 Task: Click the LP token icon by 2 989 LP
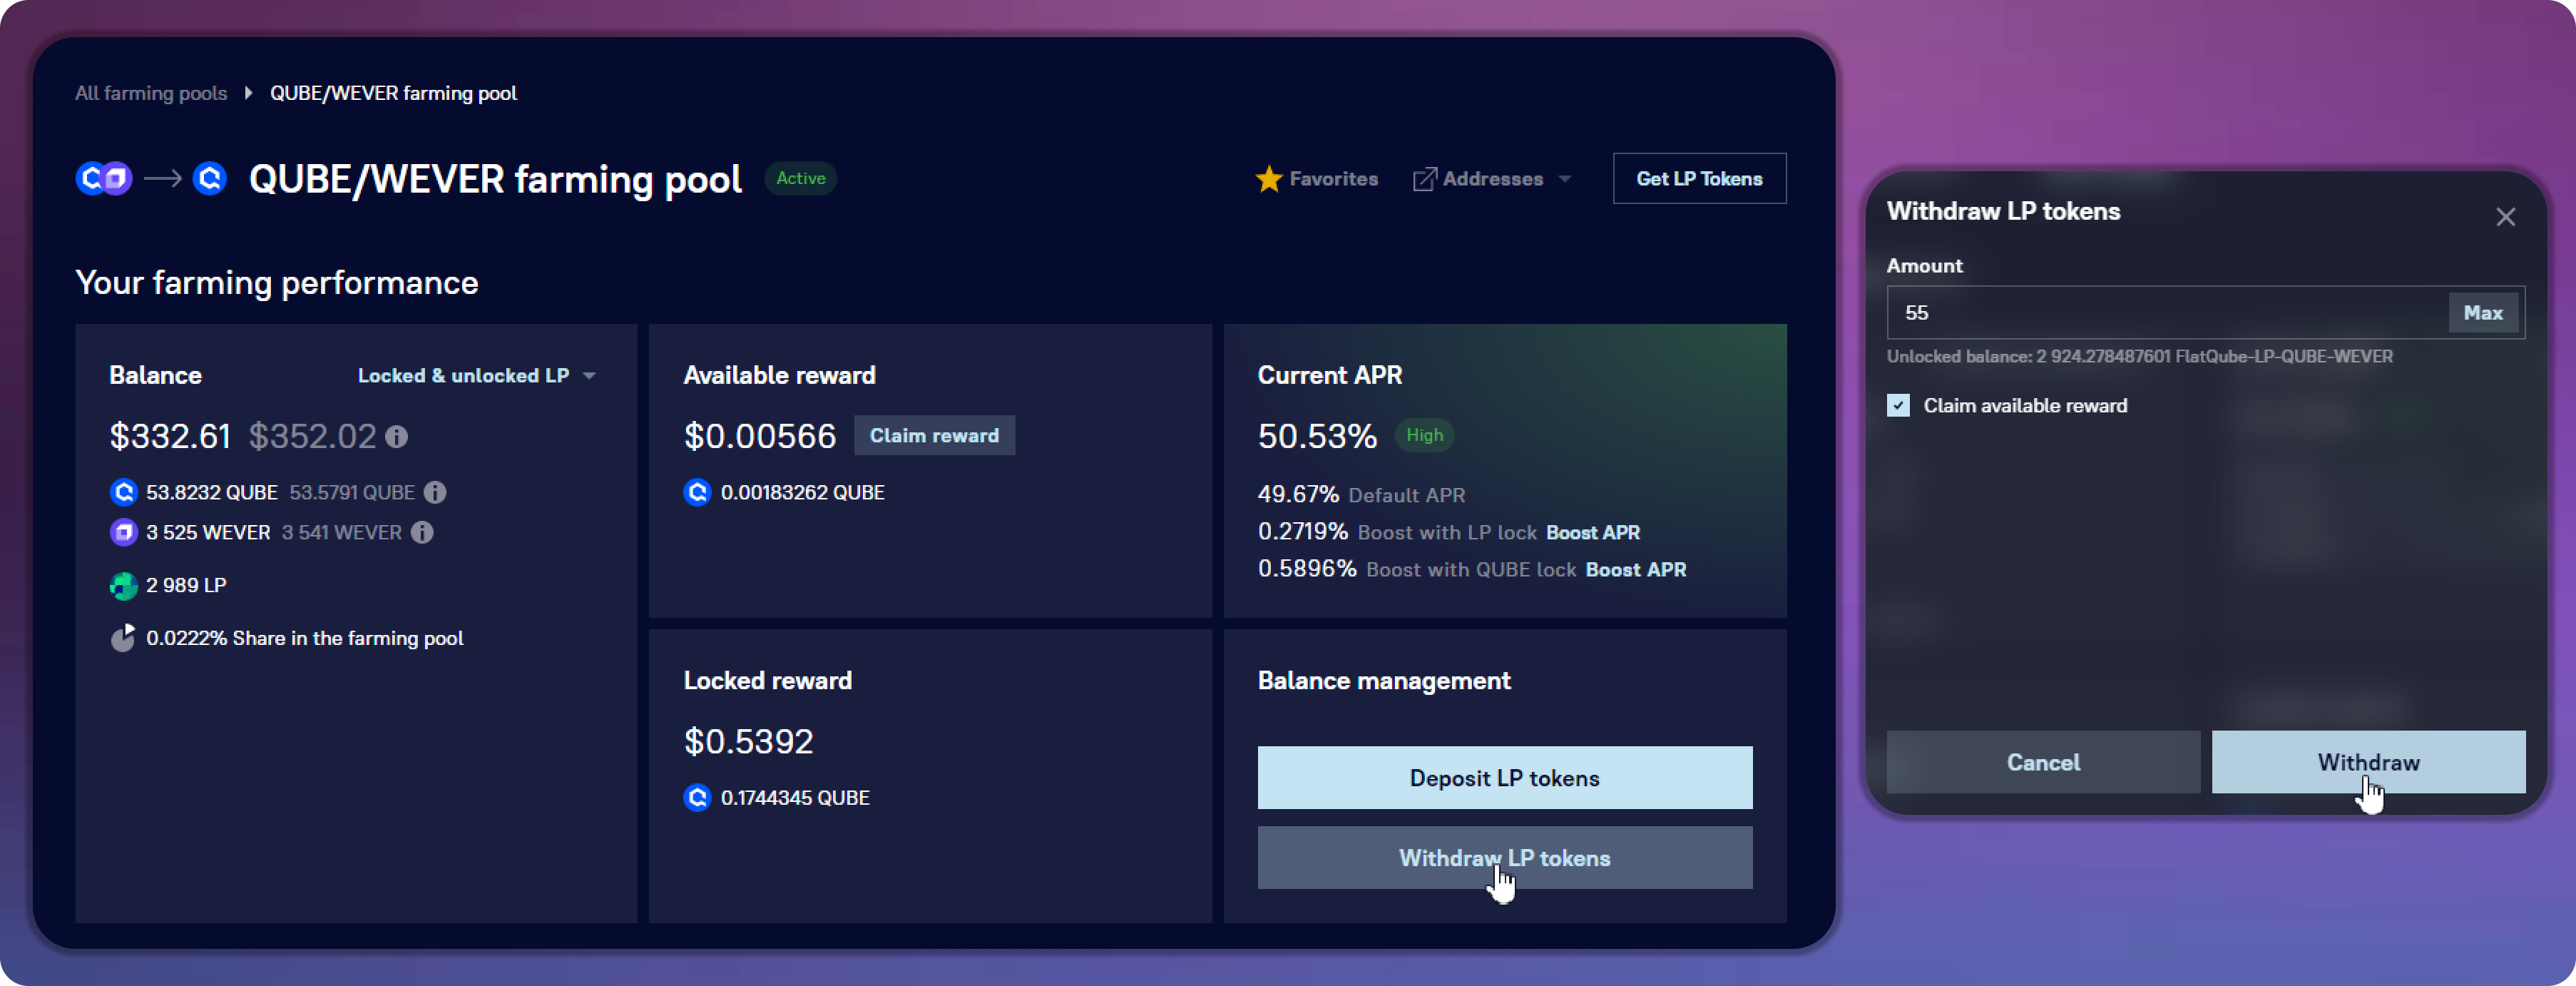click(x=123, y=586)
